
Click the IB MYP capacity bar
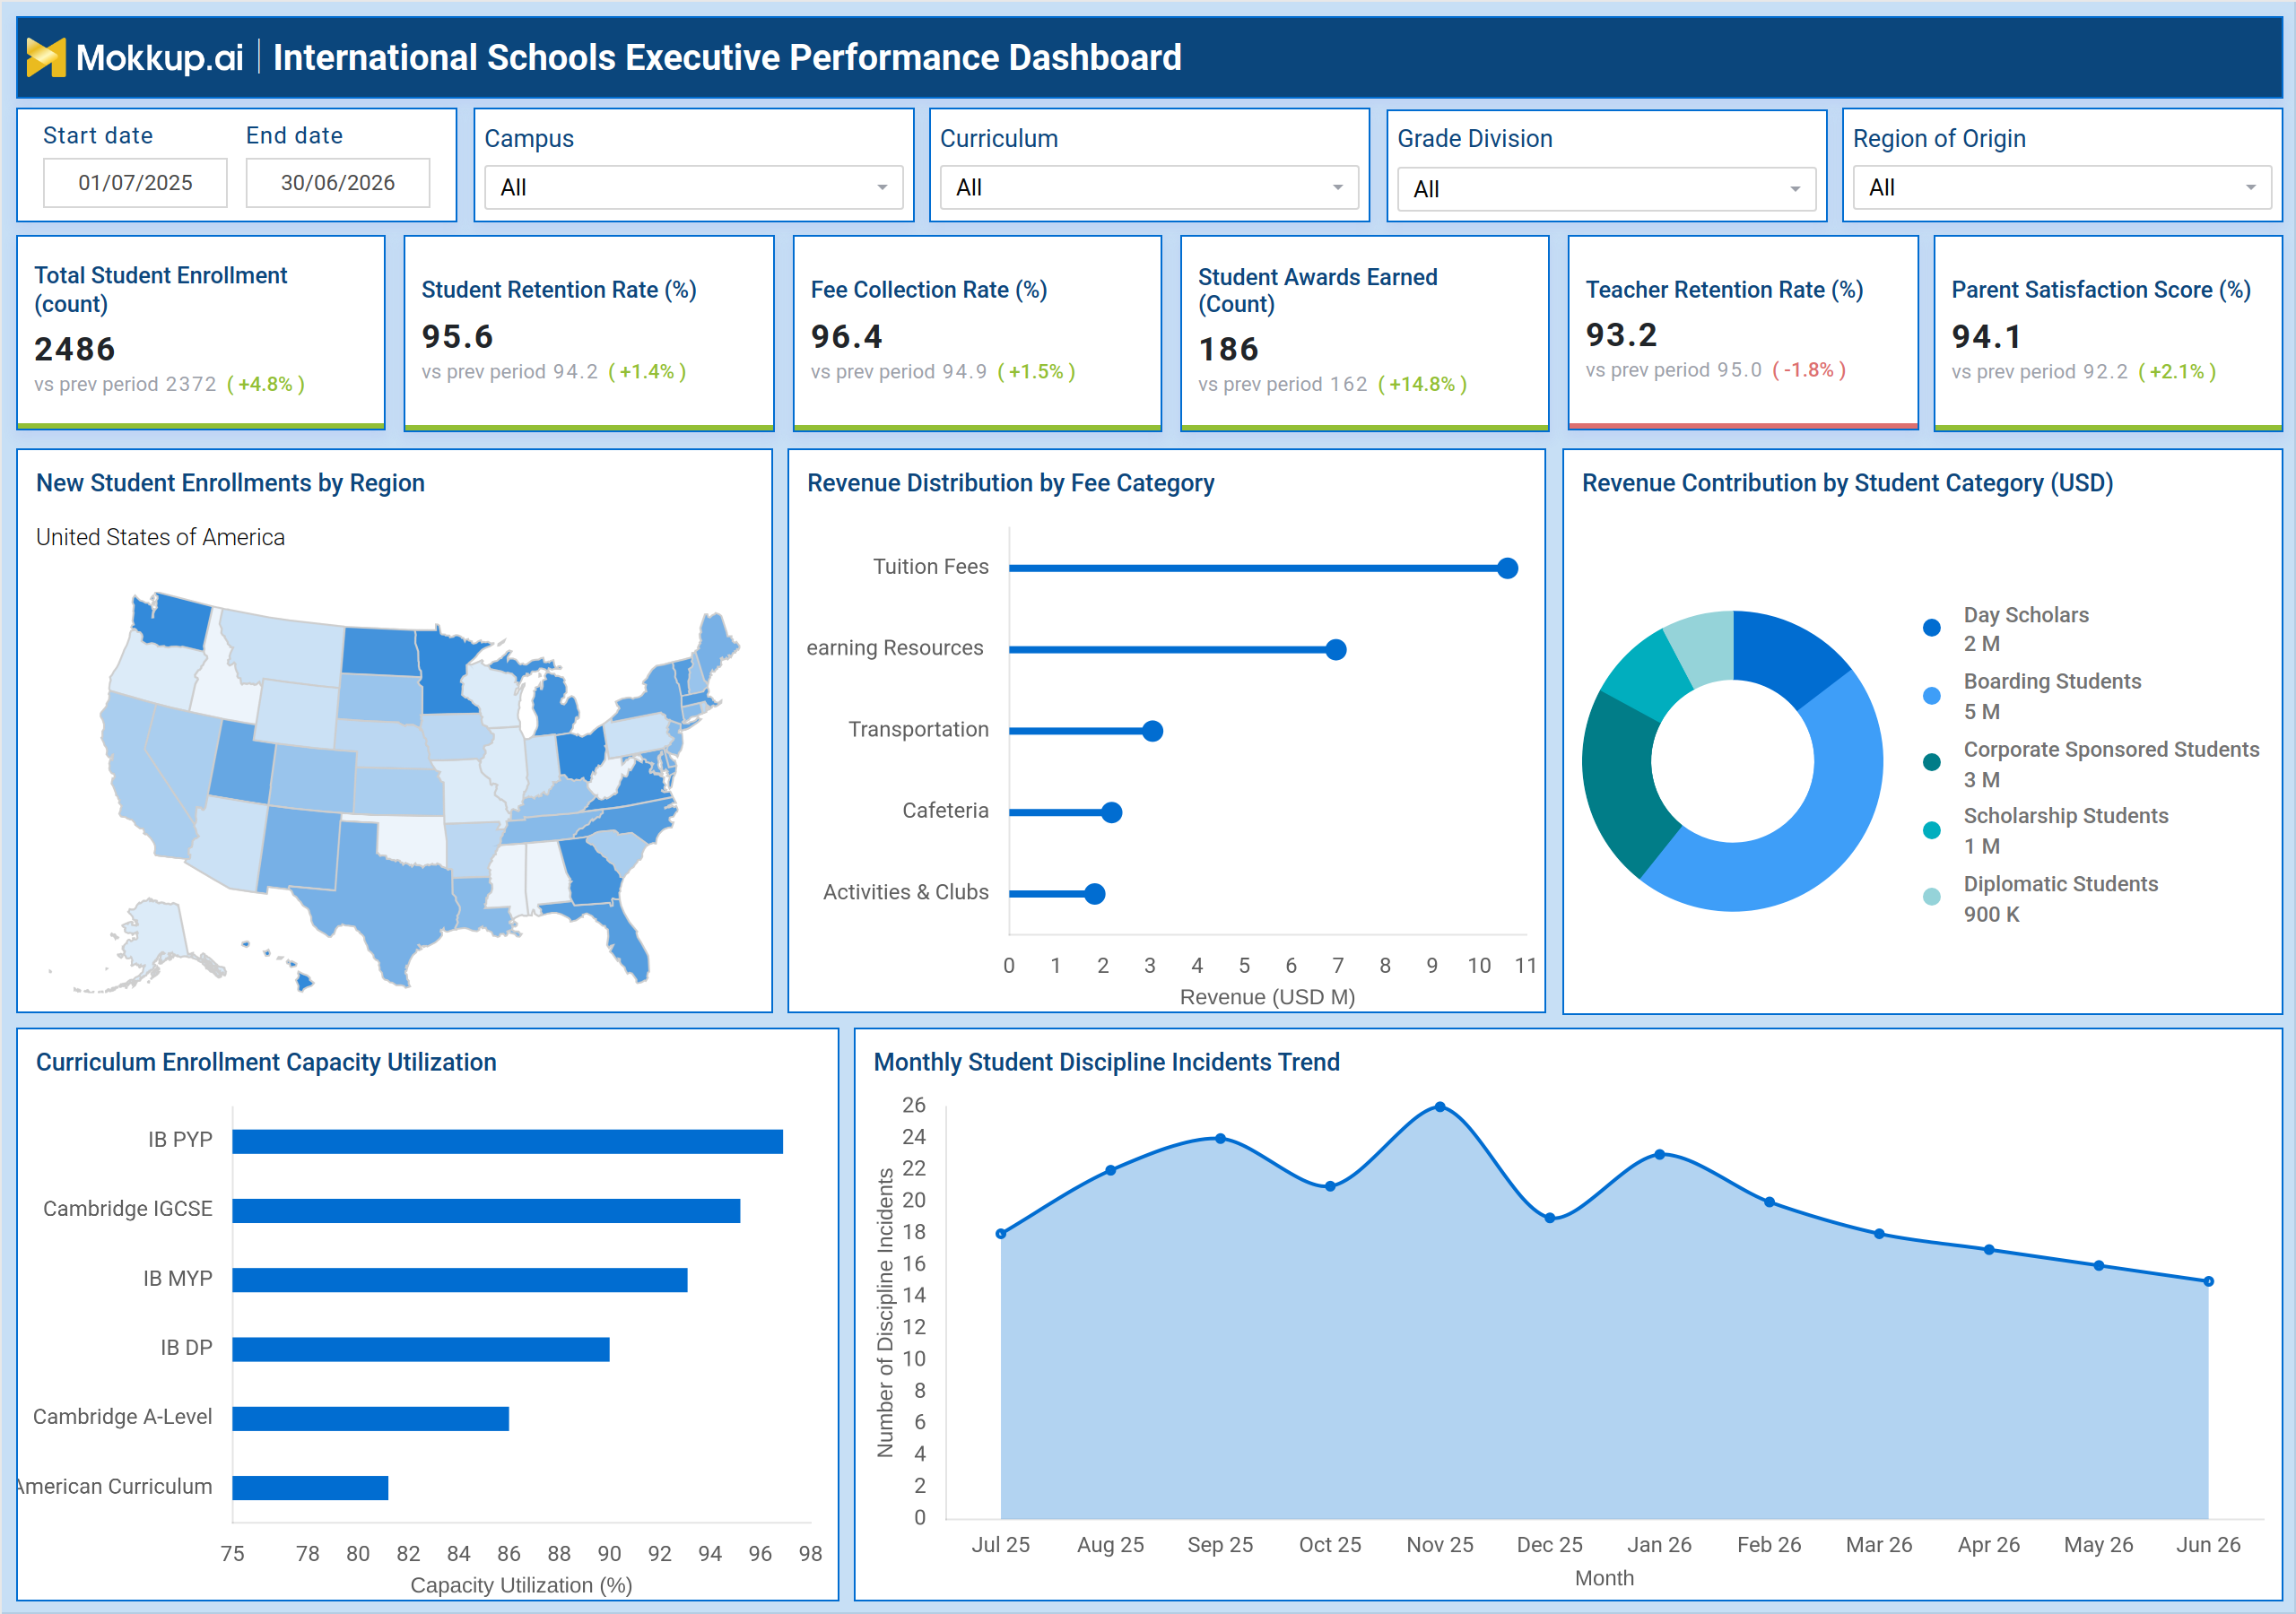(x=460, y=1280)
